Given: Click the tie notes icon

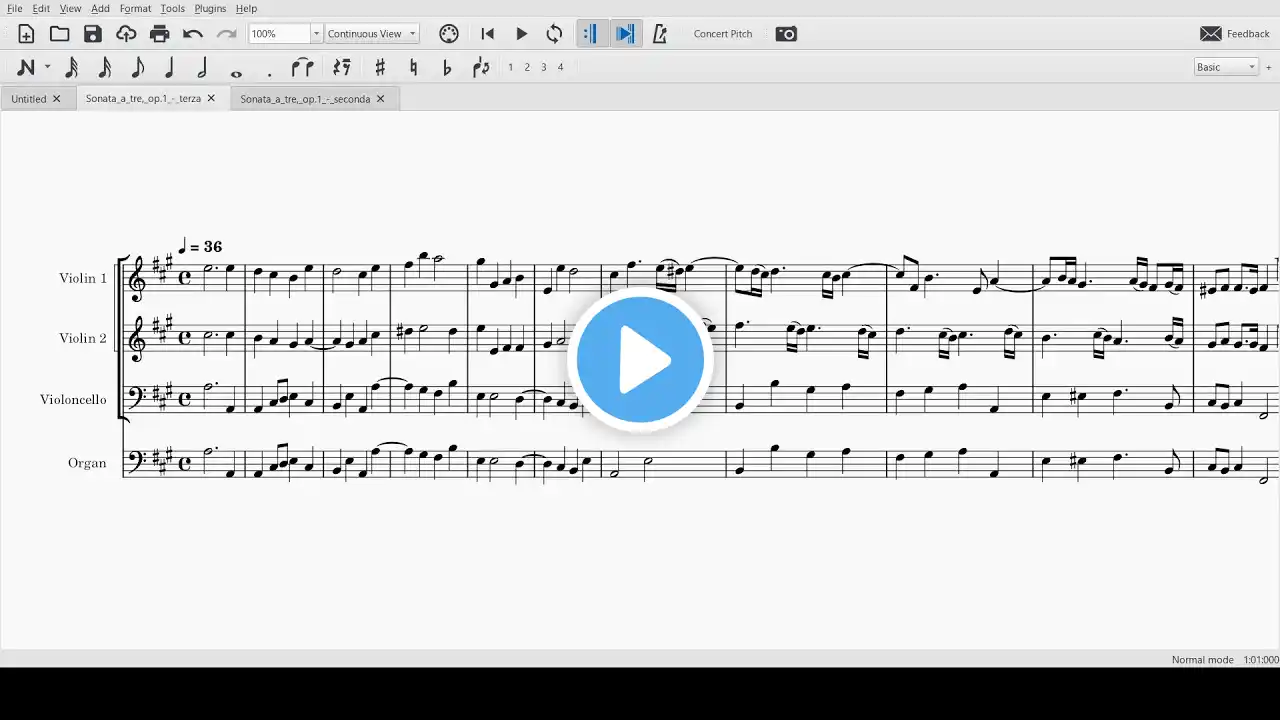Looking at the screenshot, I should pos(302,67).
